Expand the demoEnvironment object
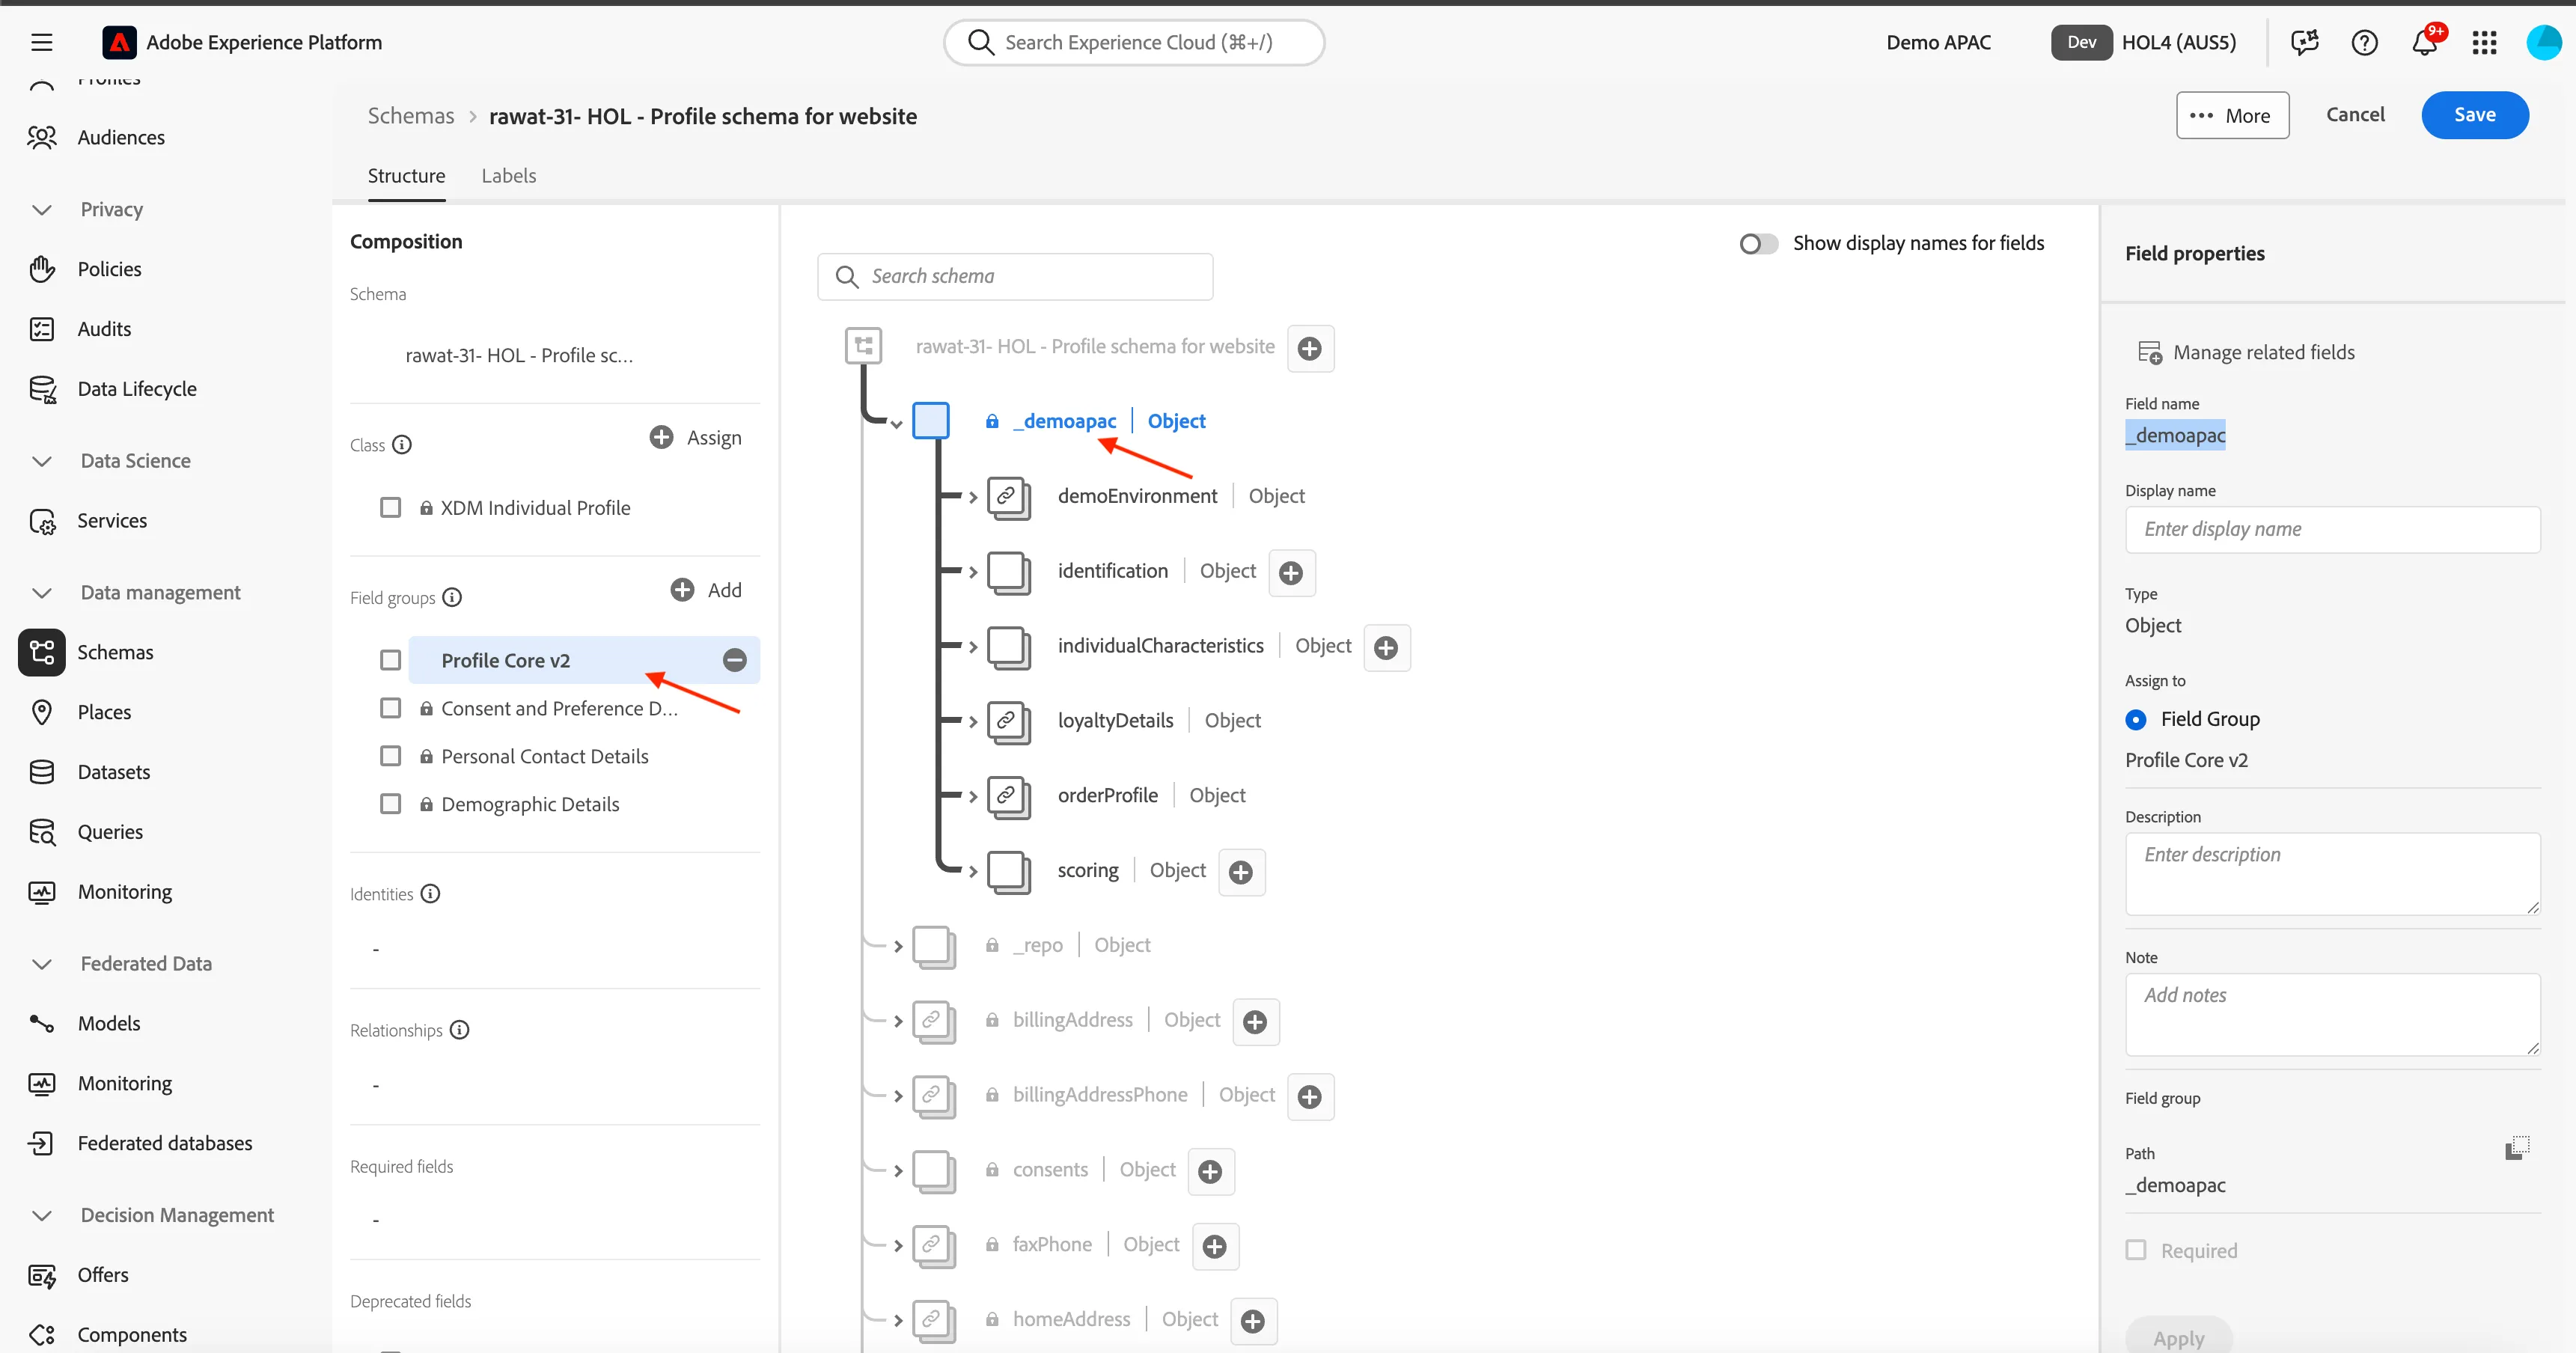 click(972, 497)
